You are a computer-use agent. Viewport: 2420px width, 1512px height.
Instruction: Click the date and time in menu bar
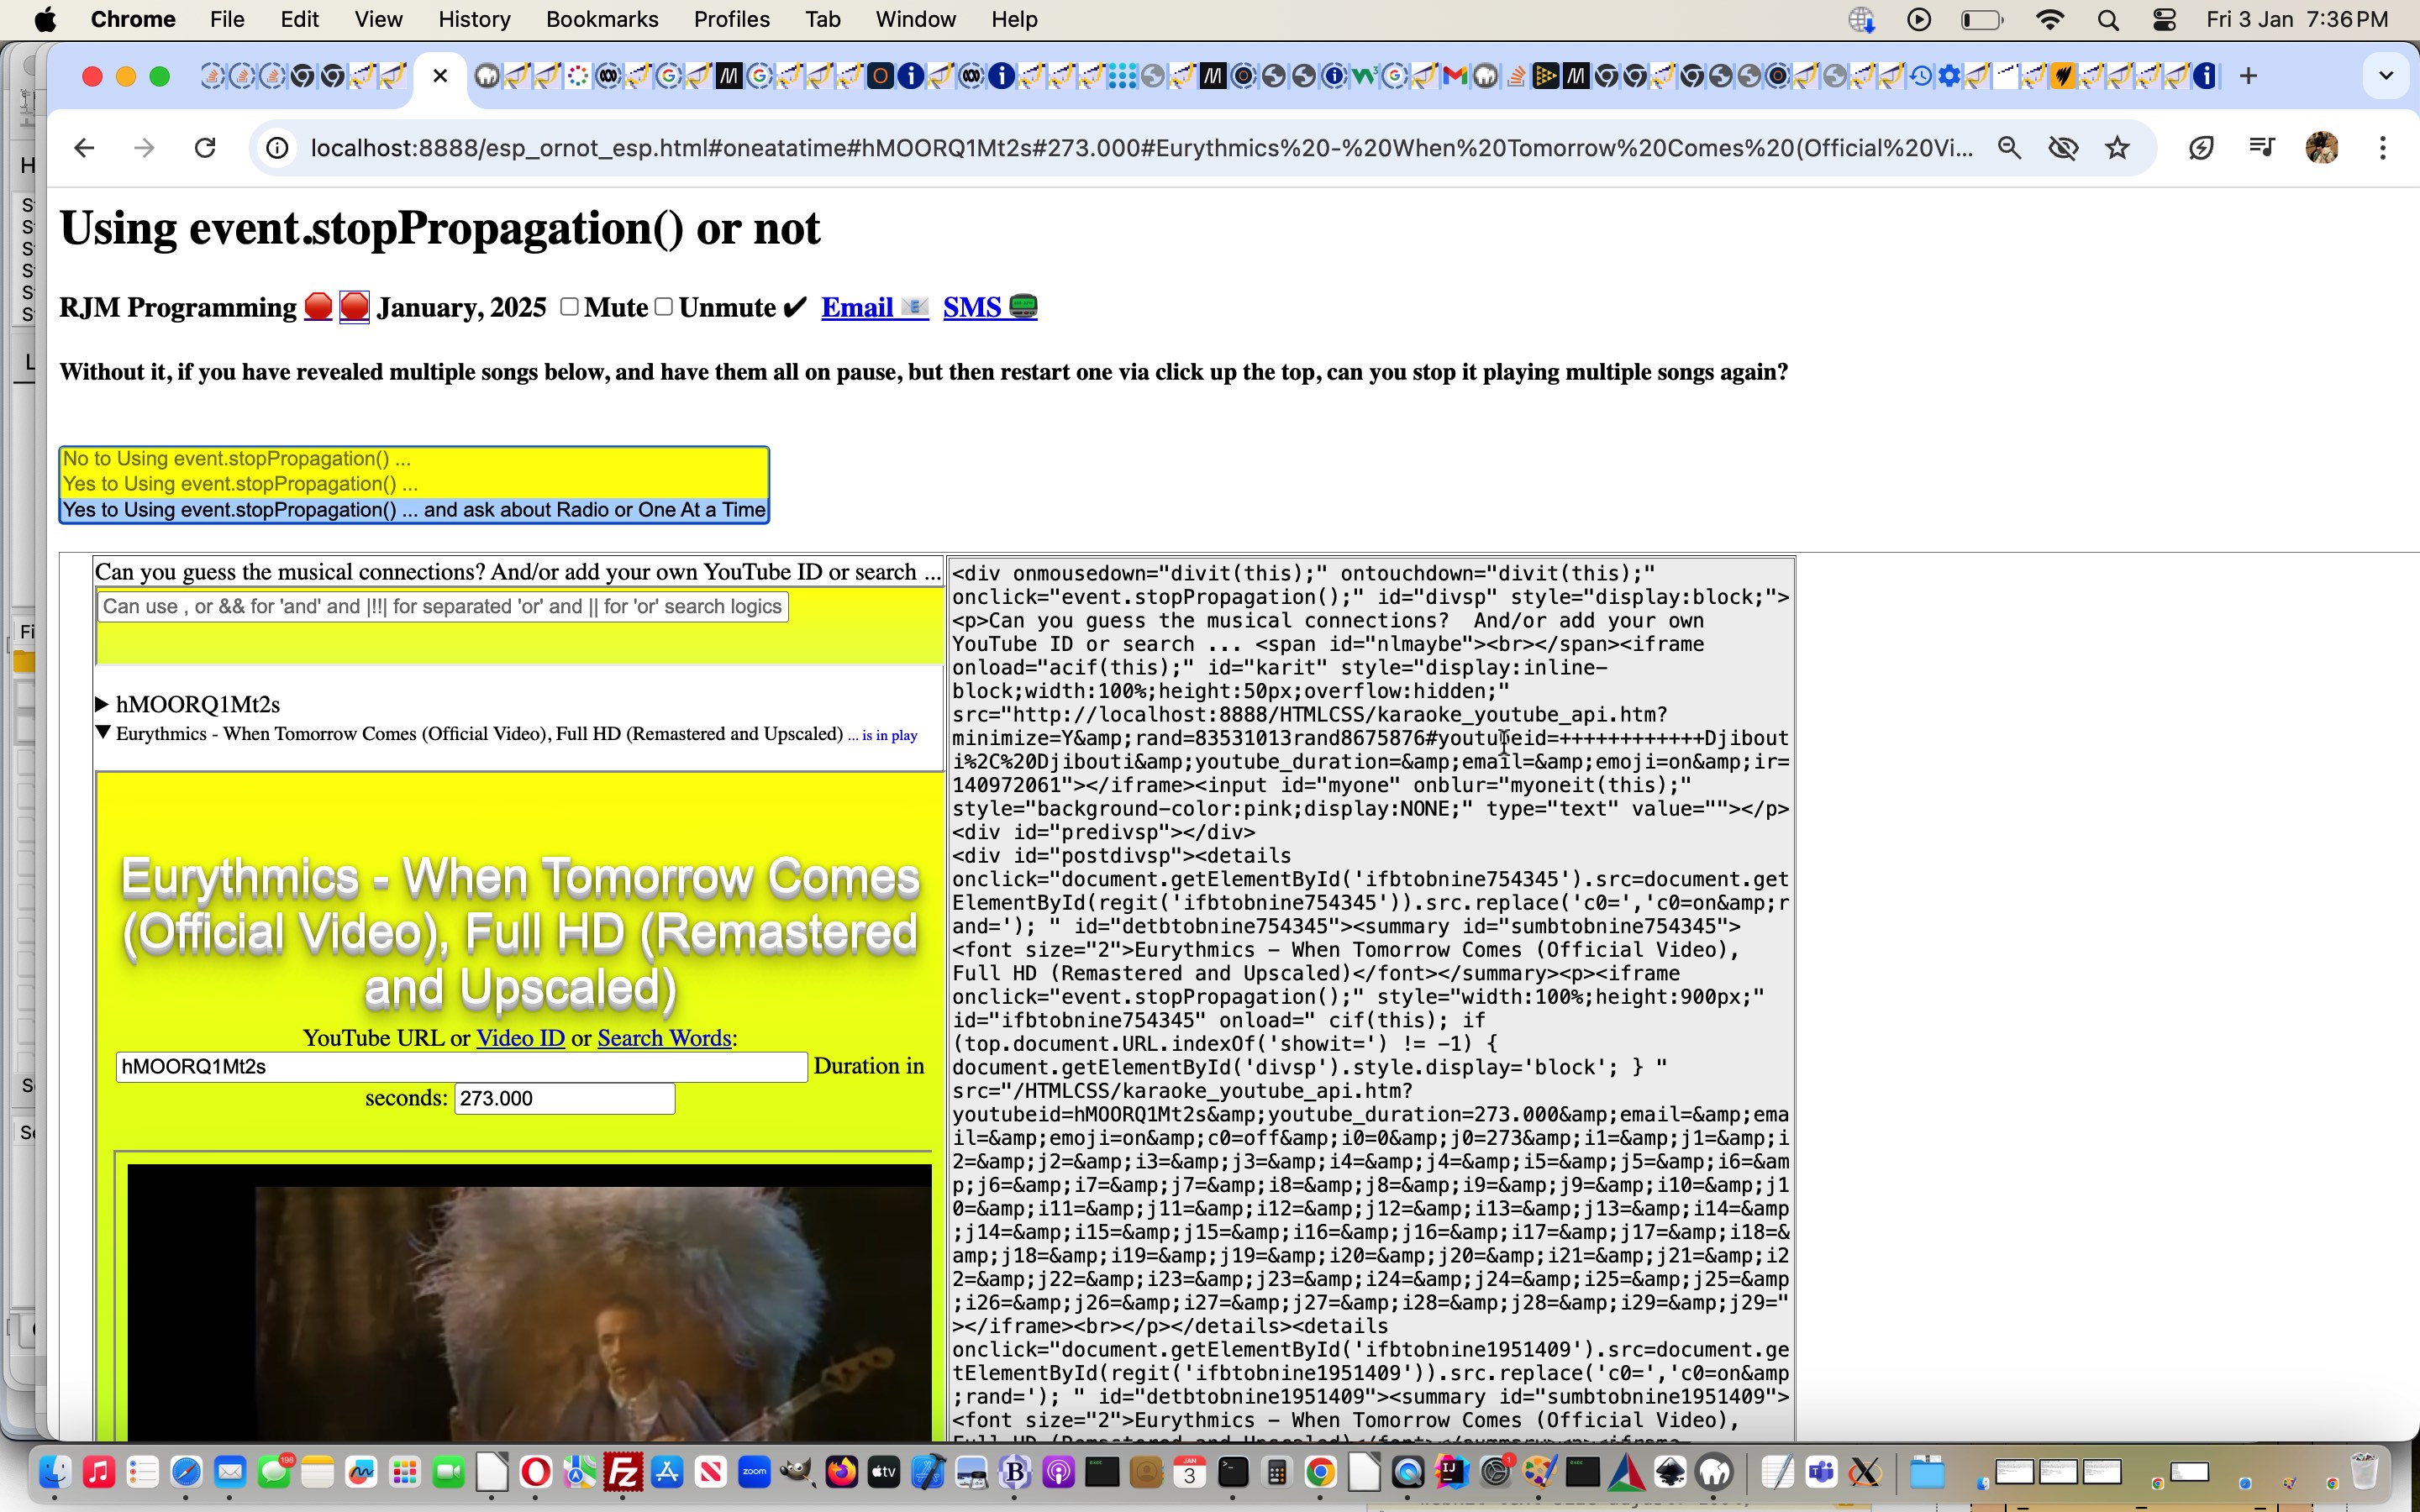coord(2296,20)
